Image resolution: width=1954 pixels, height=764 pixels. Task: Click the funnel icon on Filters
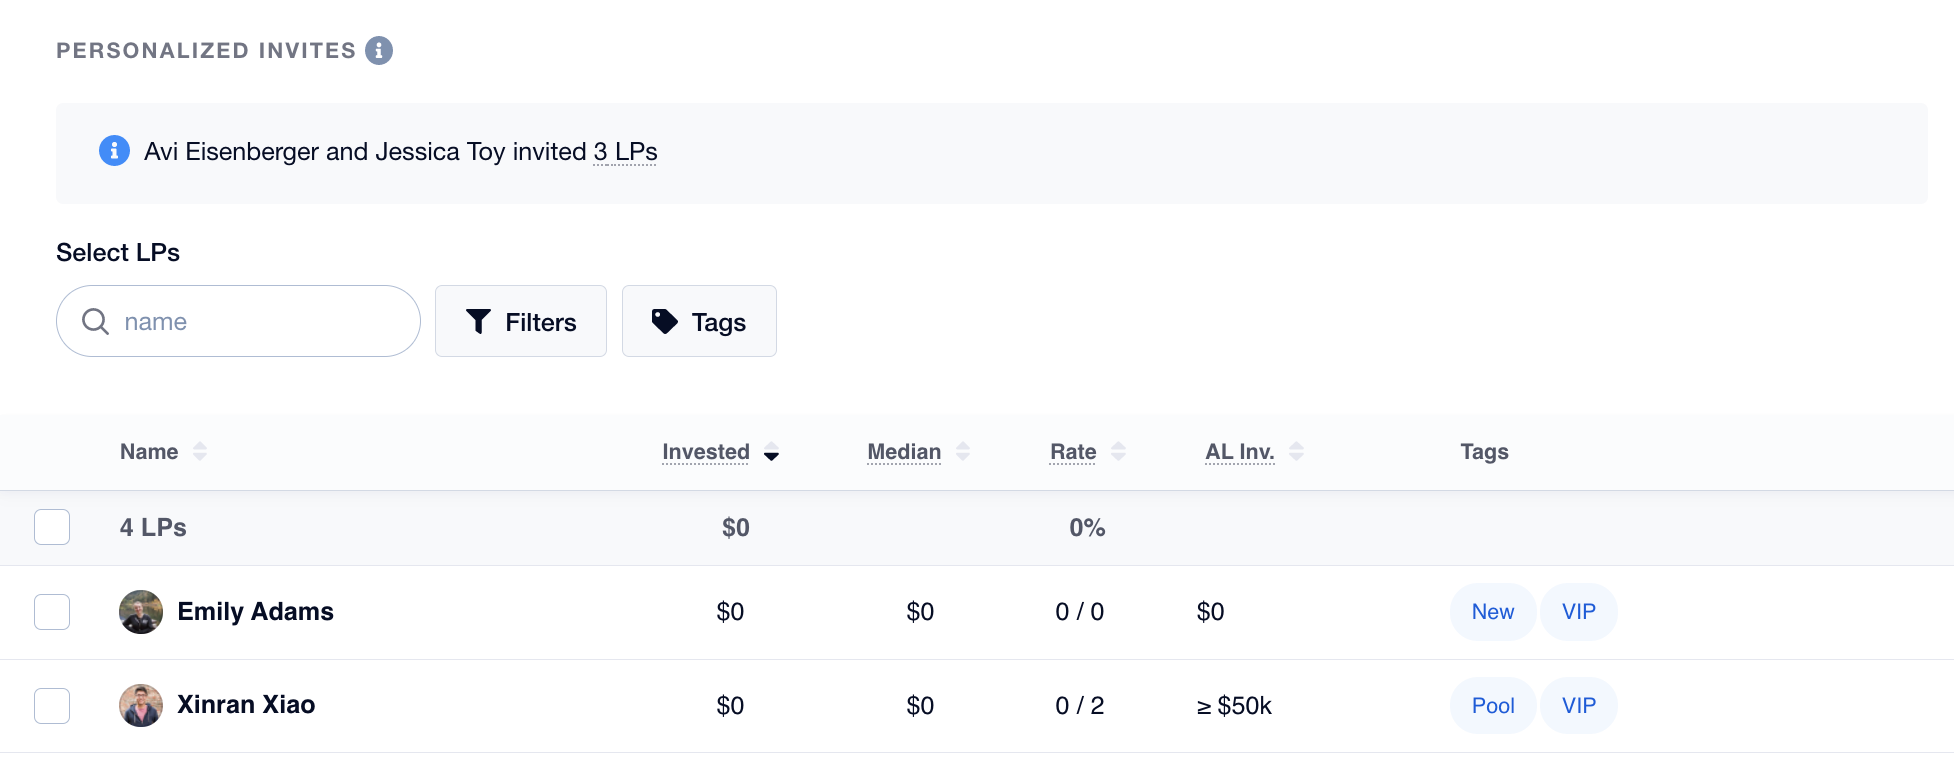coord(478,321)
